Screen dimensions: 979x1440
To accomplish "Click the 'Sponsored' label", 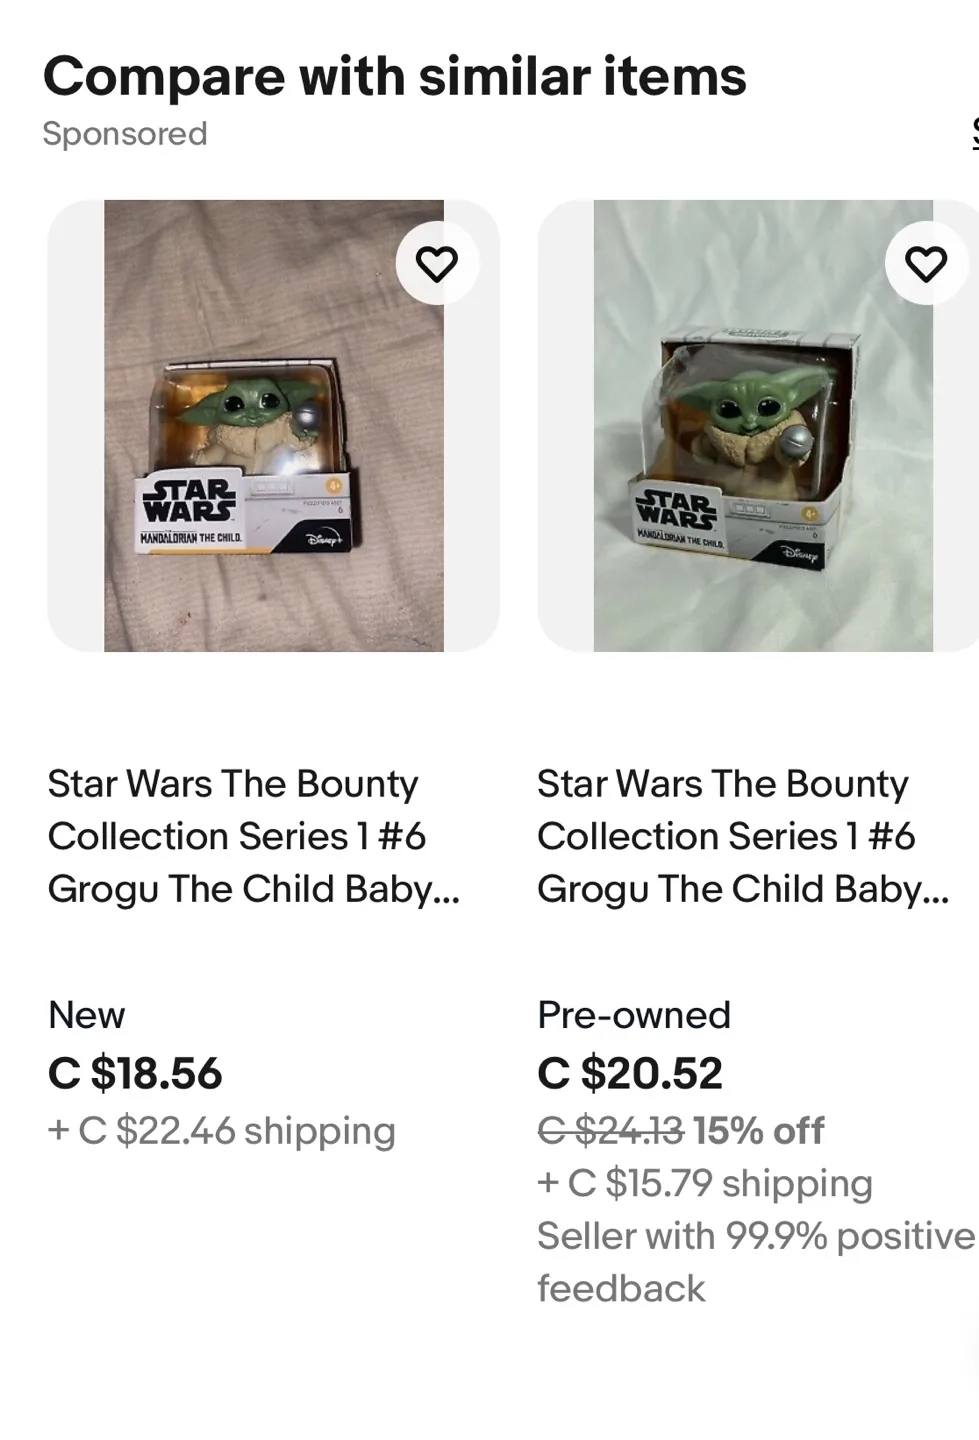I will click(x=126, y=133).
